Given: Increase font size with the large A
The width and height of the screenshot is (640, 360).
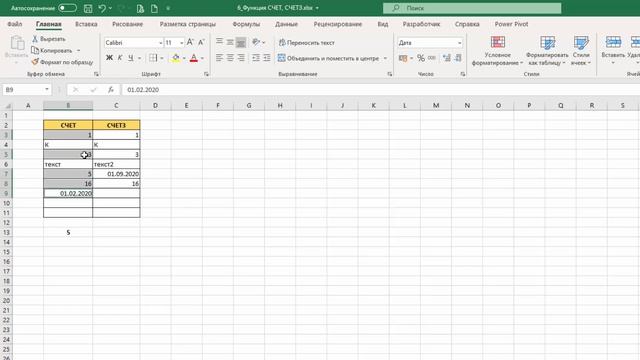Looking at the screenshot, I should pyautogui.click(x=190, y=42).
